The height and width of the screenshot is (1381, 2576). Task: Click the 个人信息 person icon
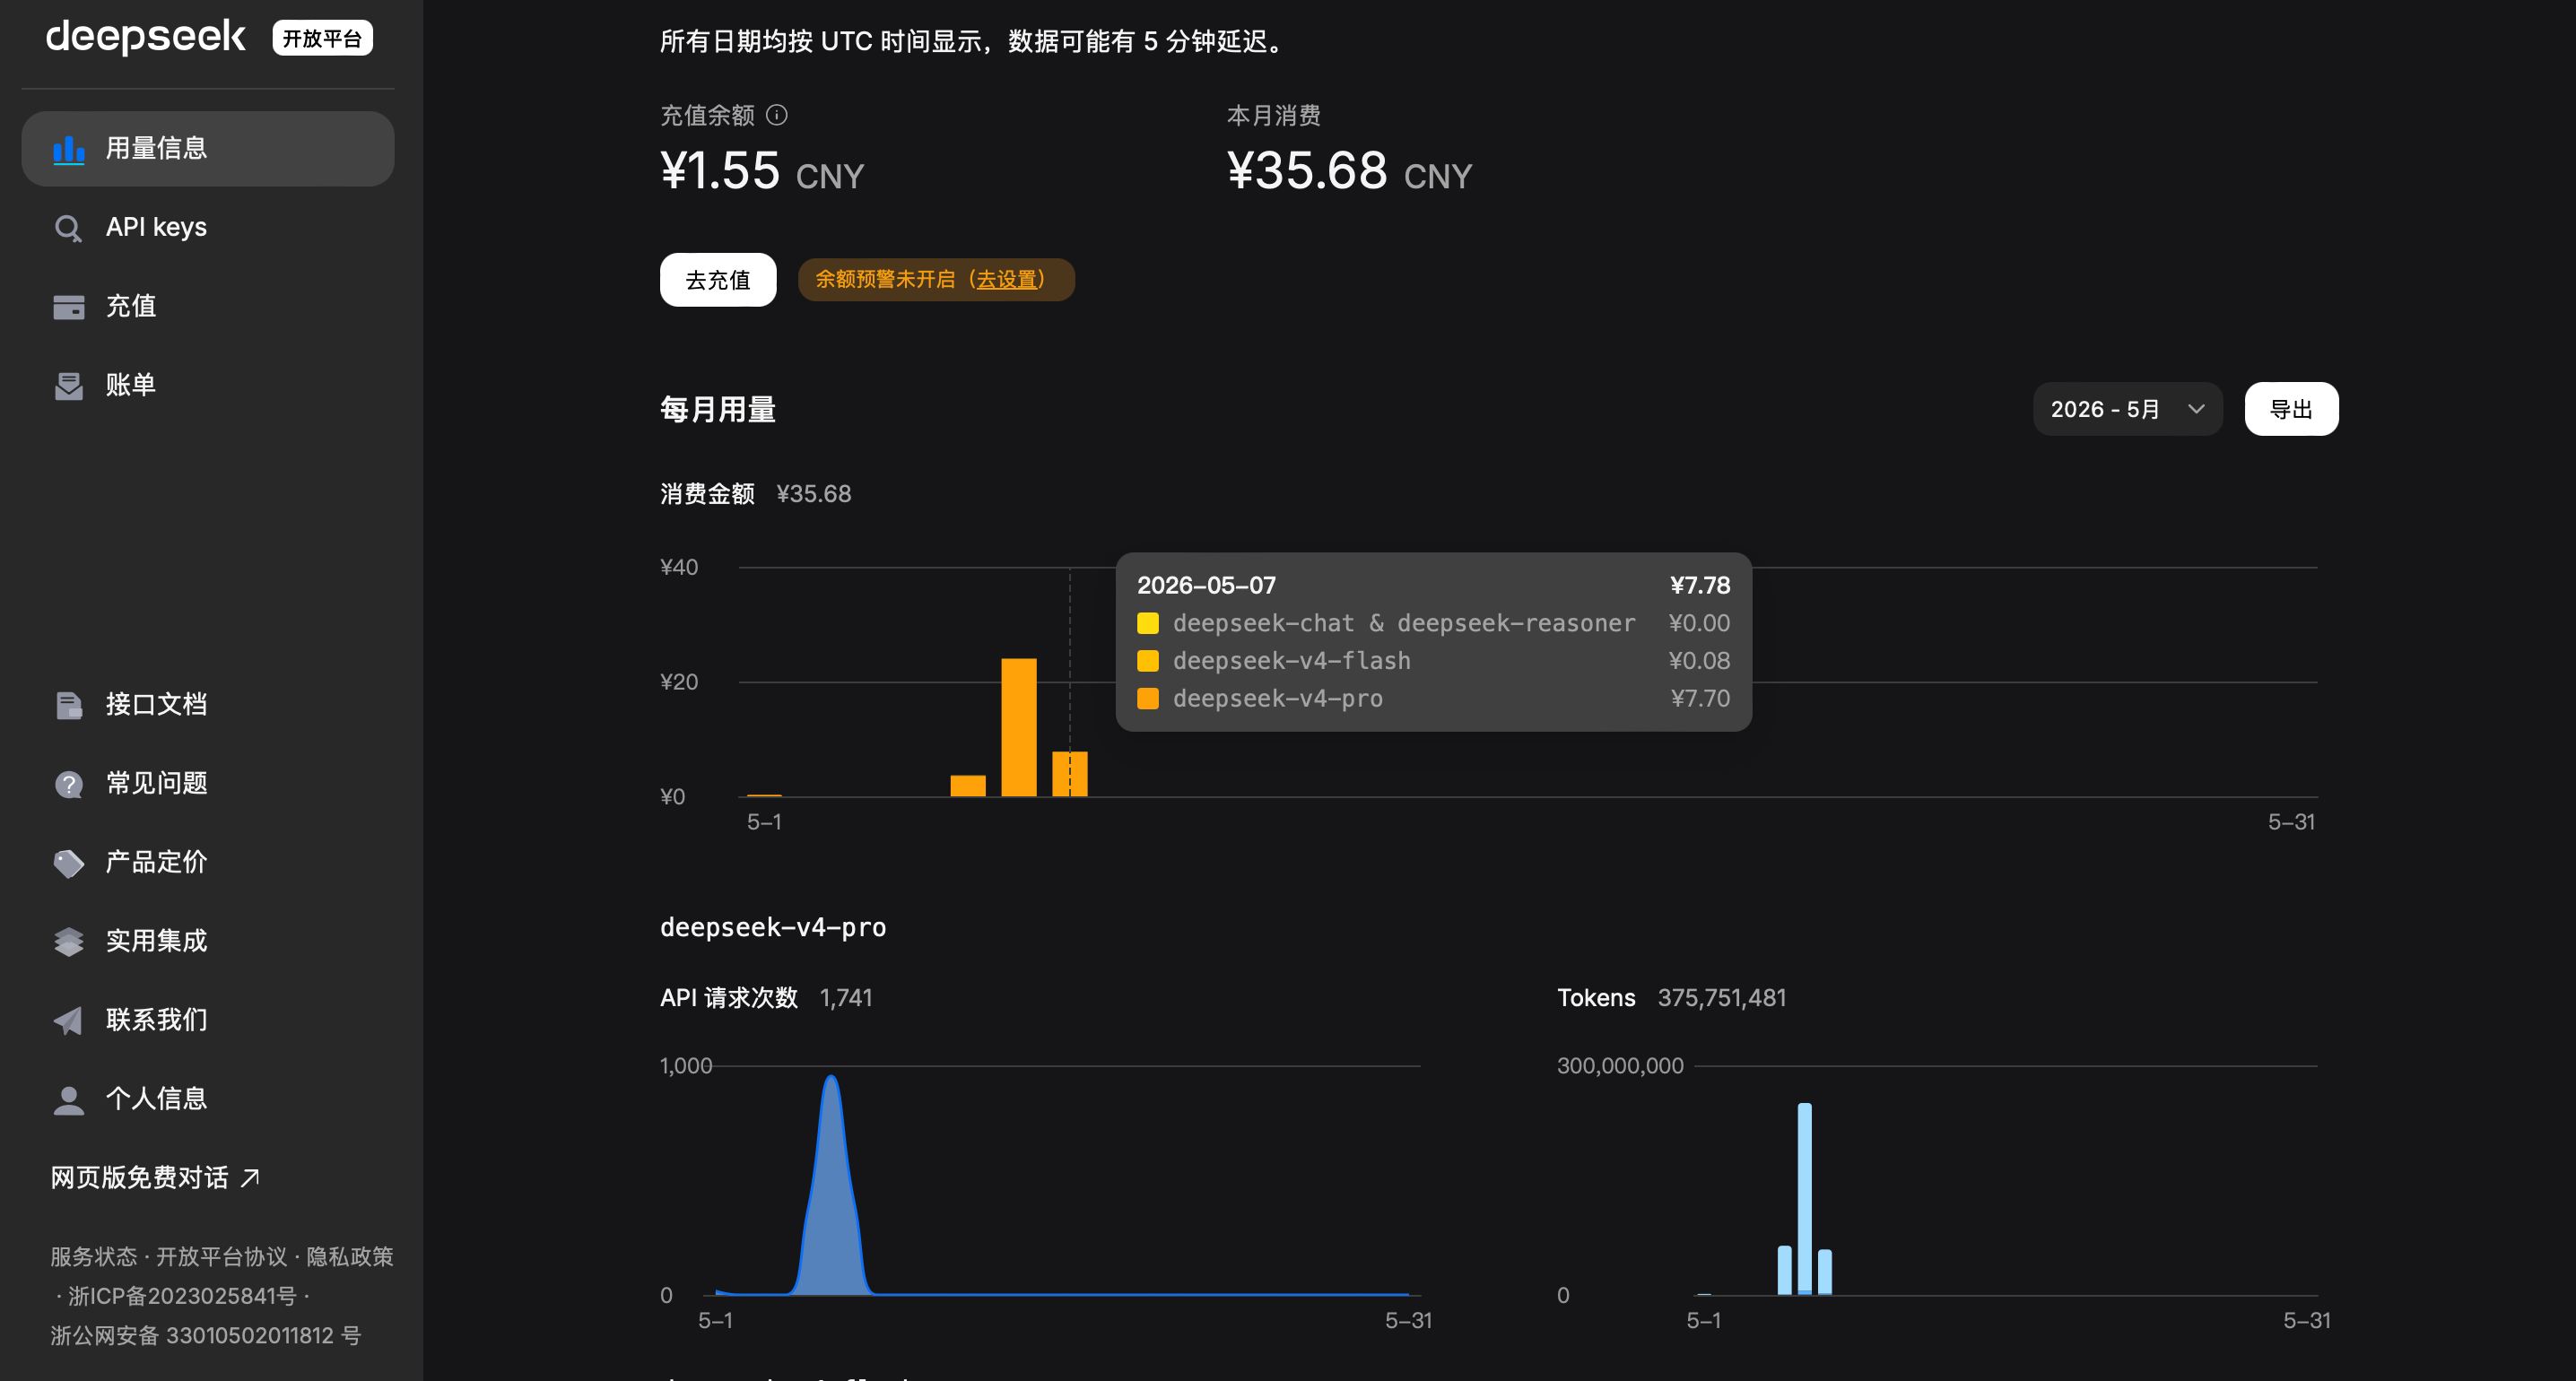68,1100
